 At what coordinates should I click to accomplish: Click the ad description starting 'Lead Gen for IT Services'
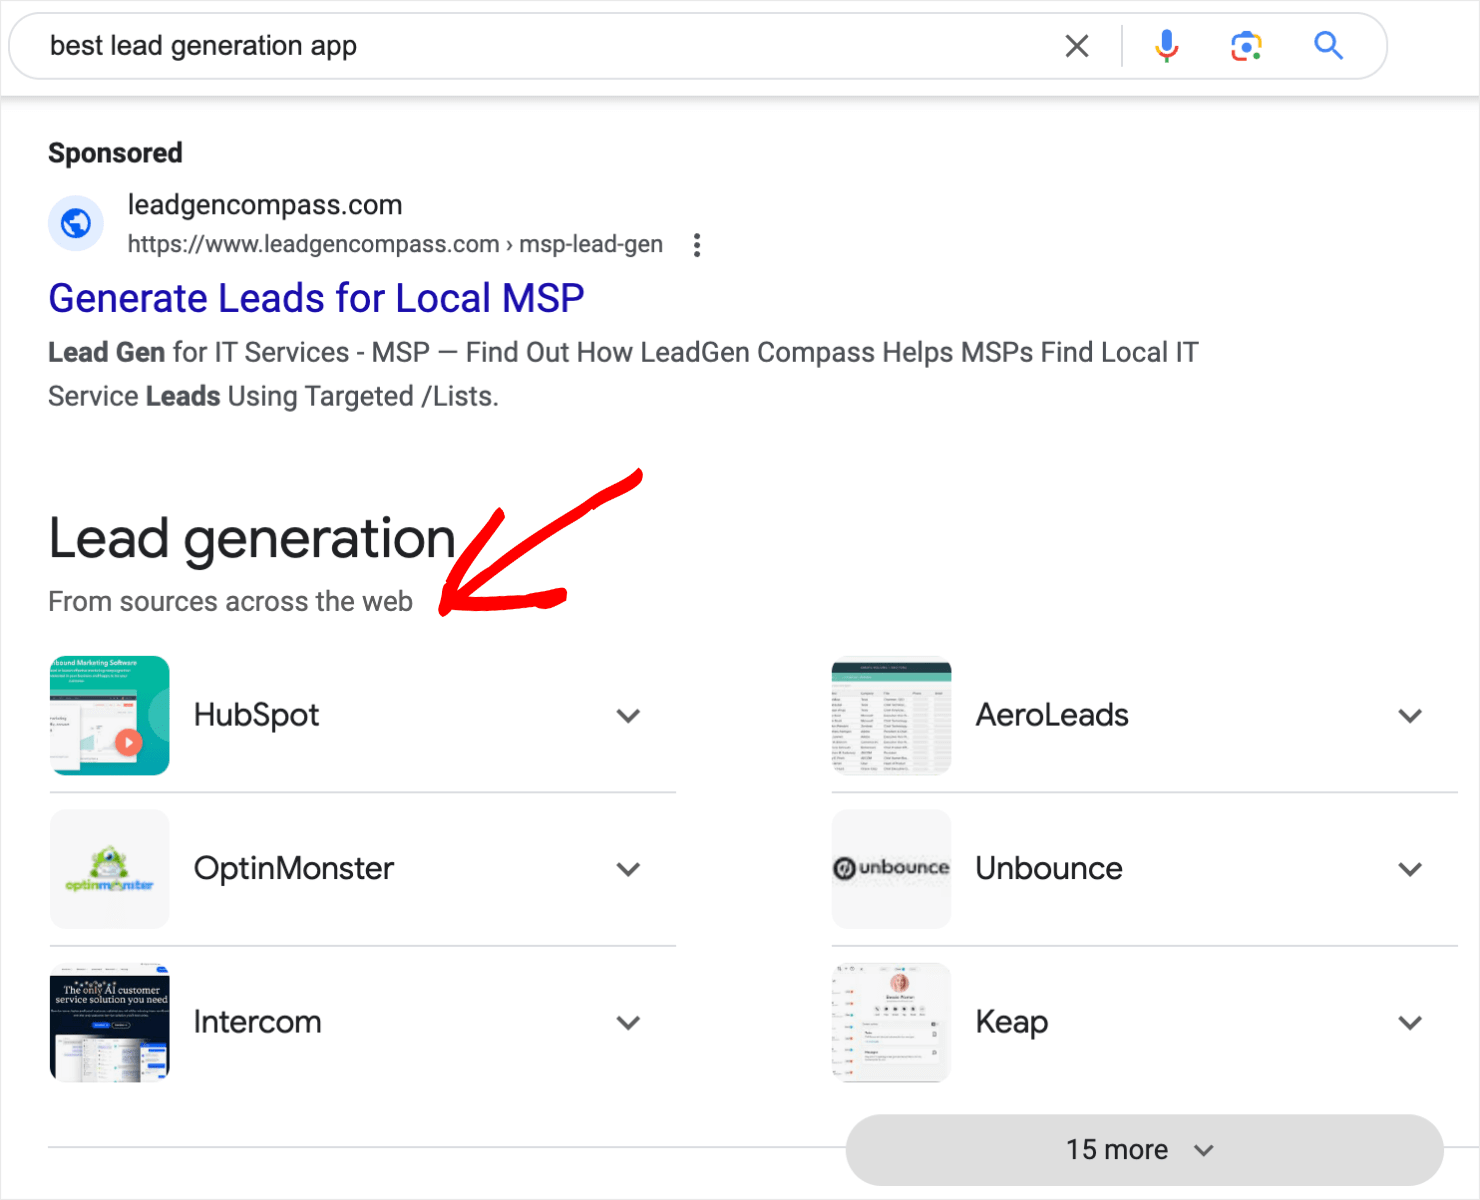(623, 374)
